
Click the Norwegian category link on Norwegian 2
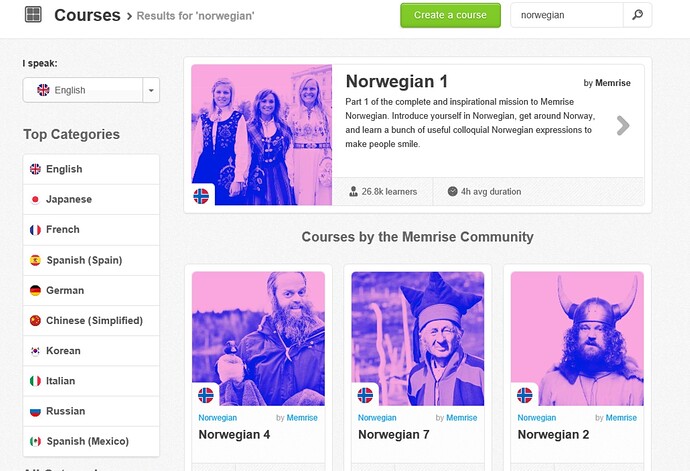click(536, 418)
